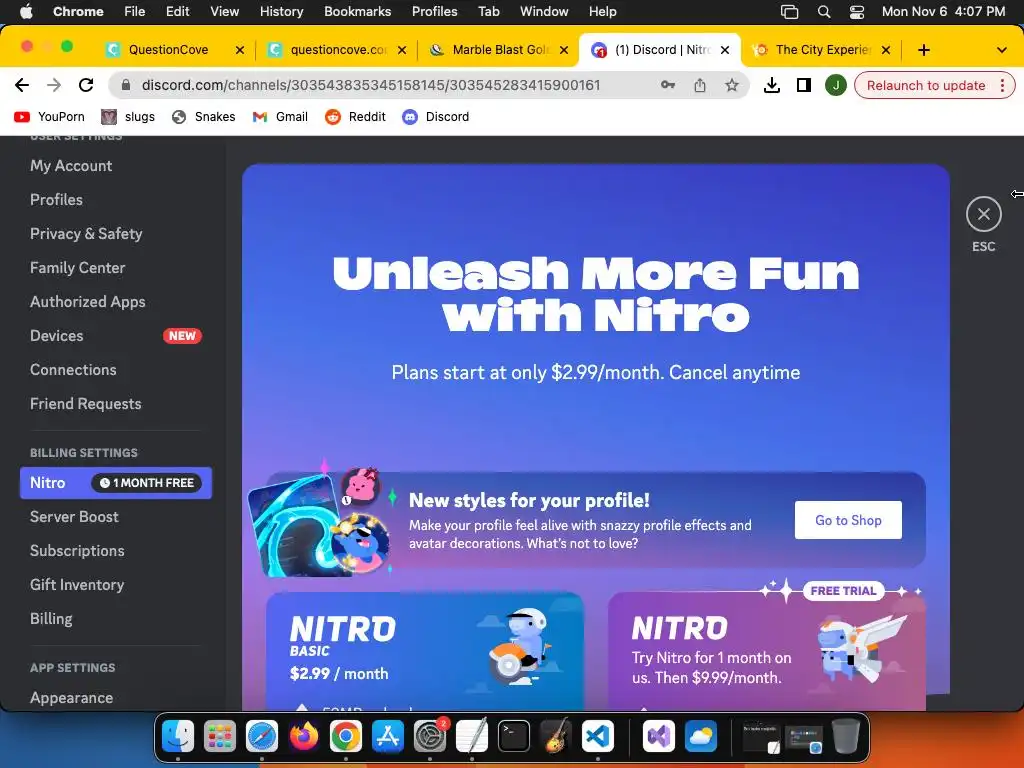Reload the Discord page
The width and height of the screenshot is (1024, 768).
[x=86, y=85]
